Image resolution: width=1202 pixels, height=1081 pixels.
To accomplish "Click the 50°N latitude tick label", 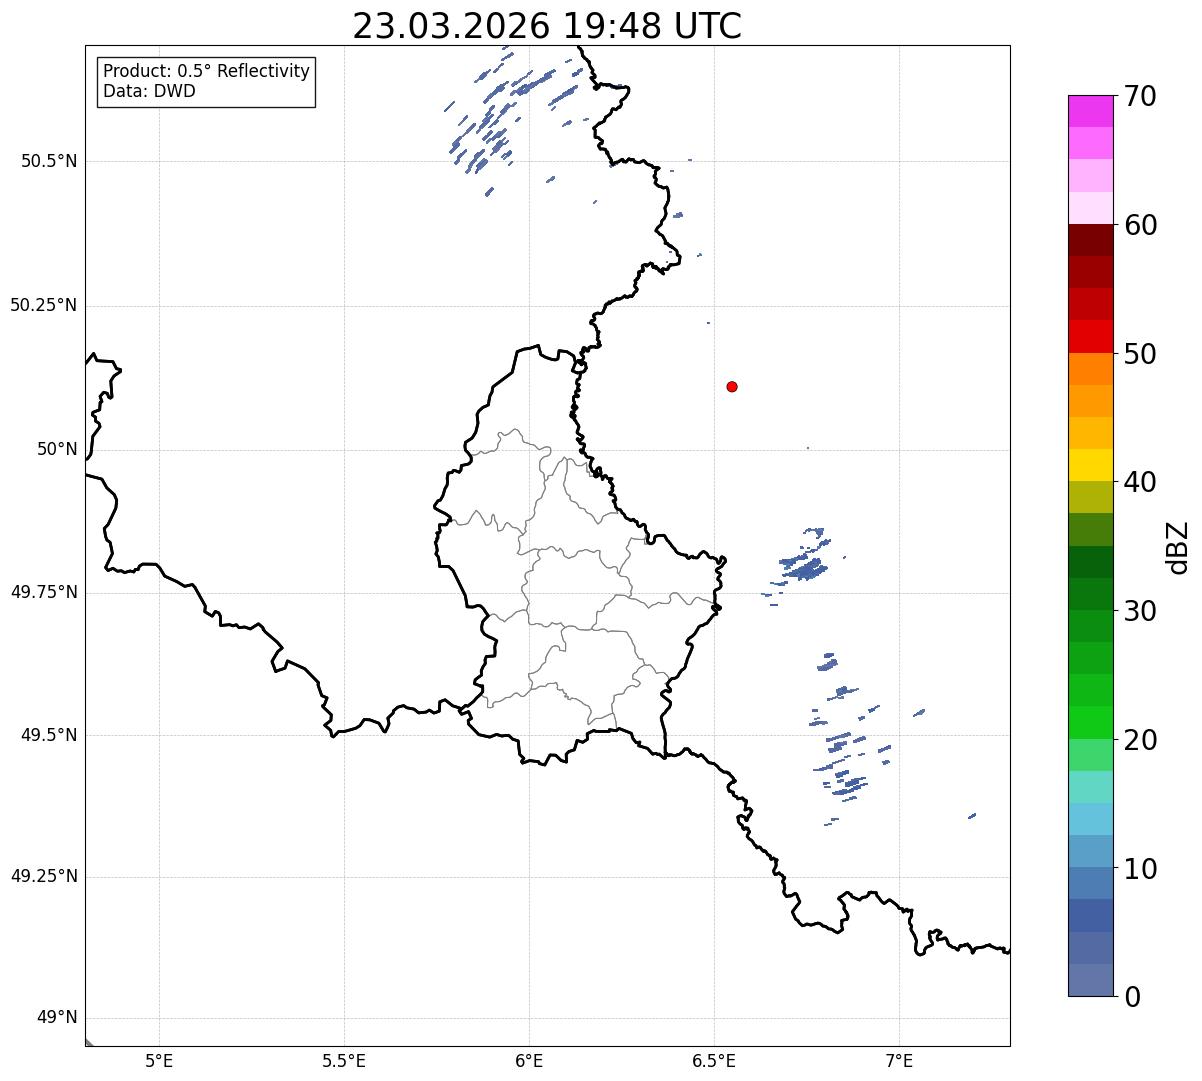I will coord(57,449).
